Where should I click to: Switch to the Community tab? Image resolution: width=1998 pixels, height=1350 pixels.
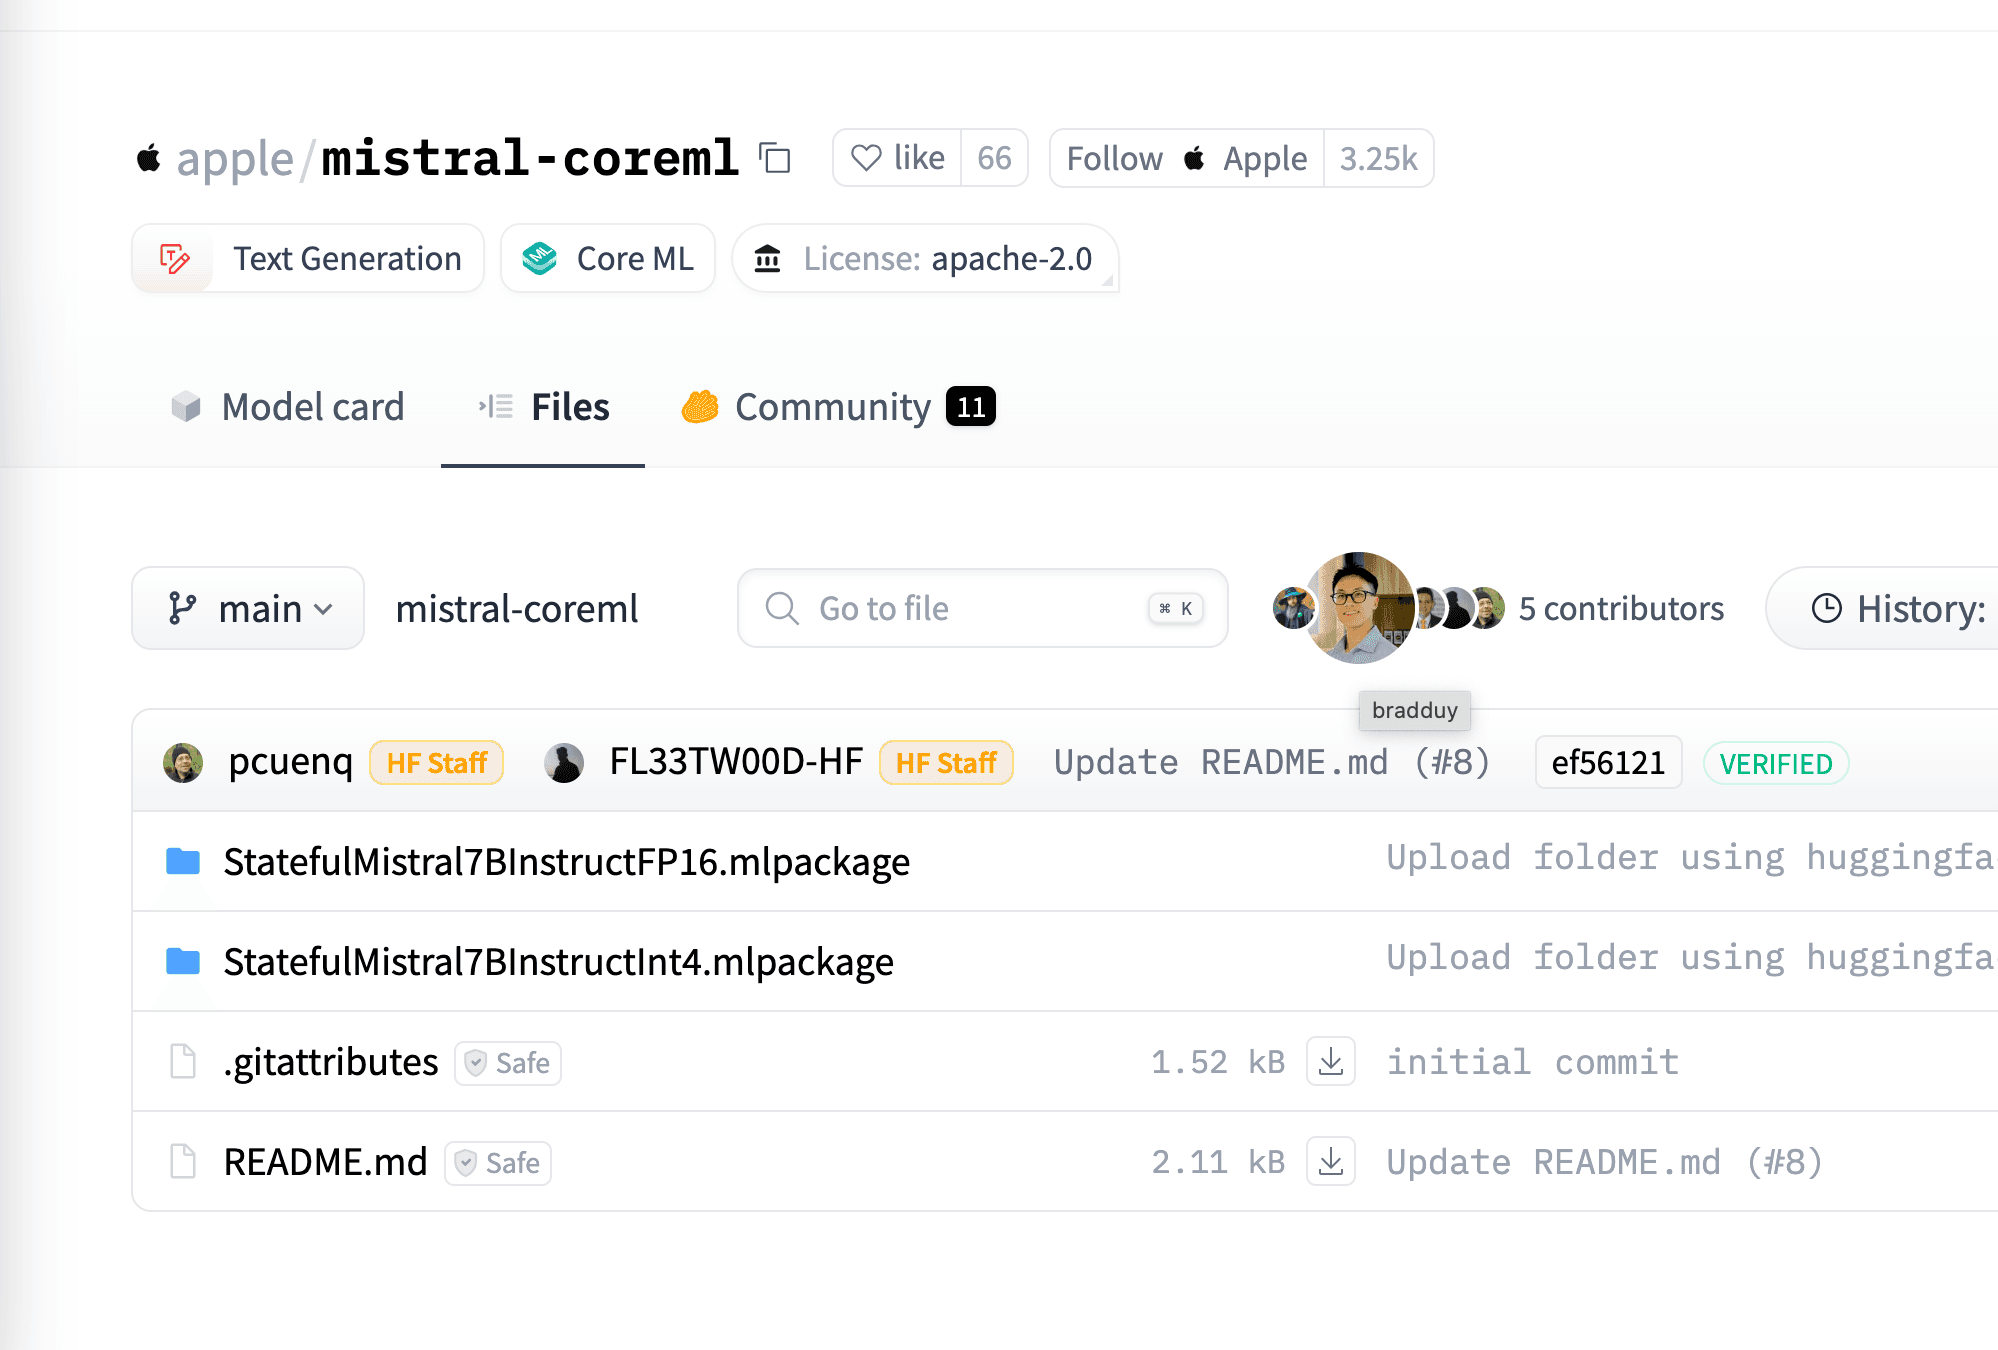pyautogui.click(x=838, y=407)
